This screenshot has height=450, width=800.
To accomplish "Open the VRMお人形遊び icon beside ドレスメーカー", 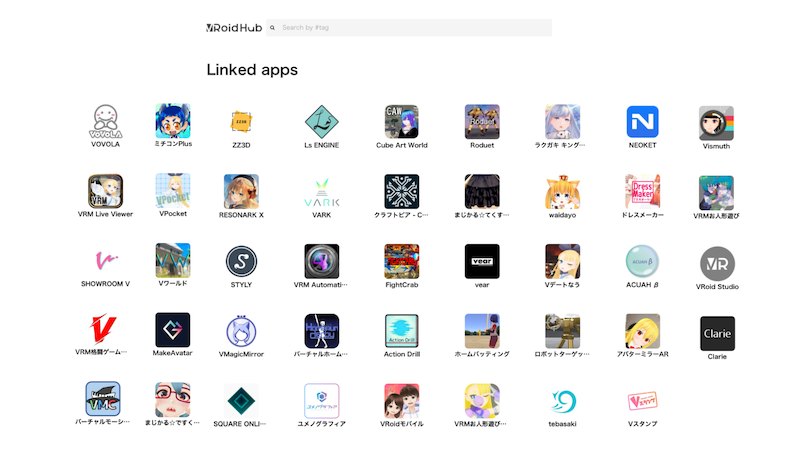I will click(716, 193).
